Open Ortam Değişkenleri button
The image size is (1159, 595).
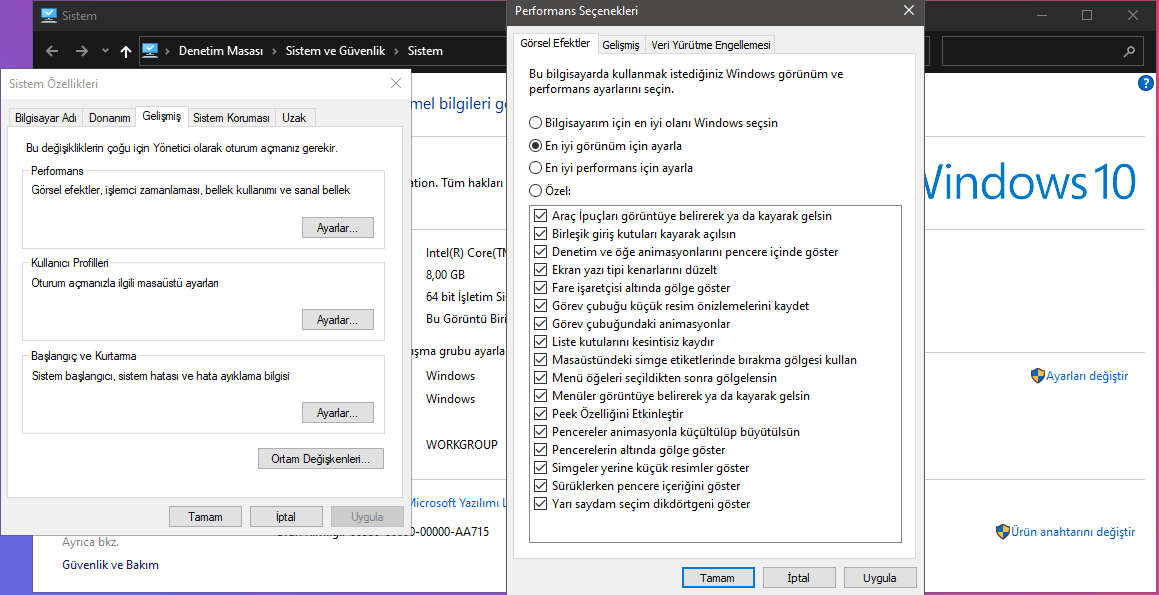(322, 458)
